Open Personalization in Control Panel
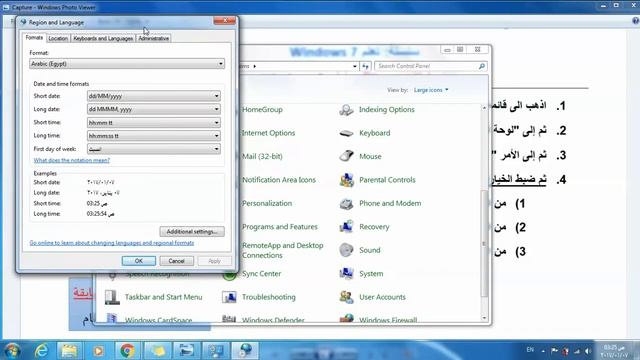640x360 pixels. [267, 203]
